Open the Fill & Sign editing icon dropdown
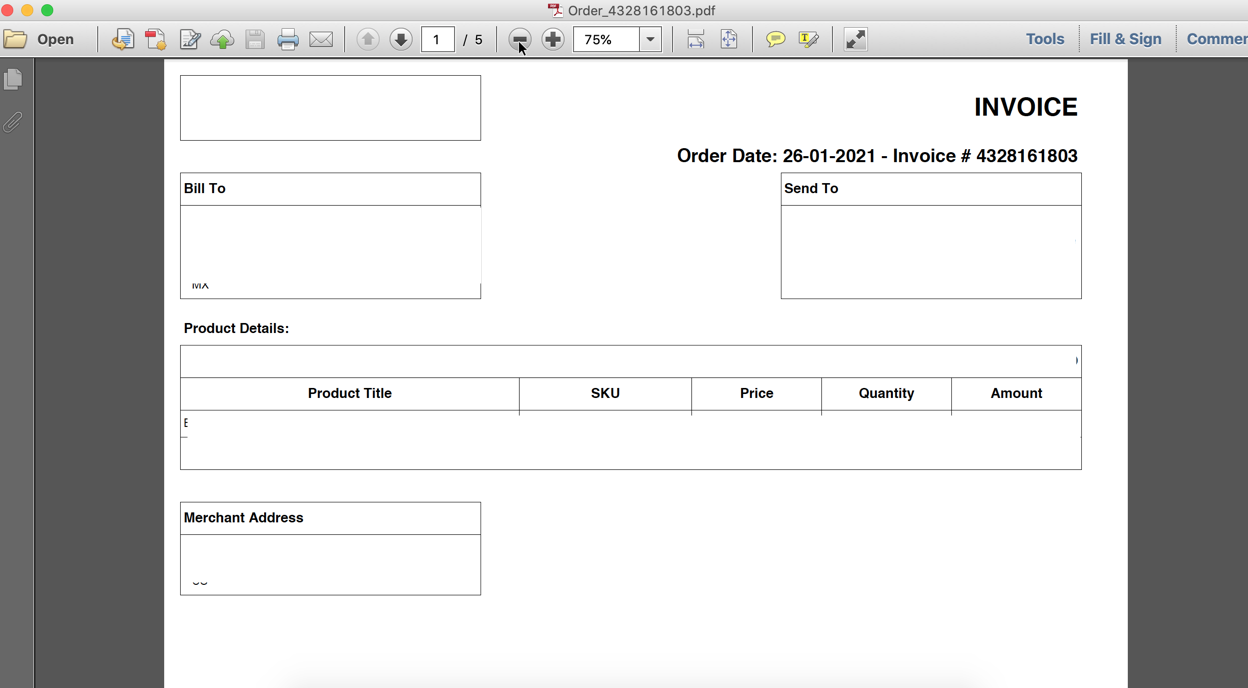 point(190,39)
